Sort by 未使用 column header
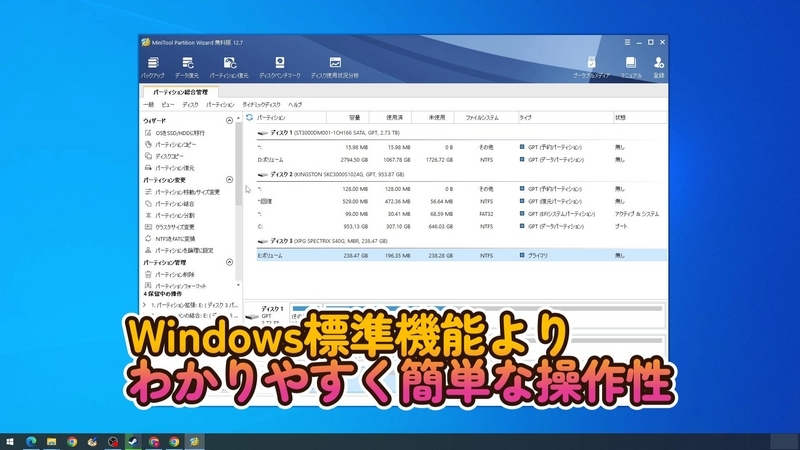 tap(433, 117)
